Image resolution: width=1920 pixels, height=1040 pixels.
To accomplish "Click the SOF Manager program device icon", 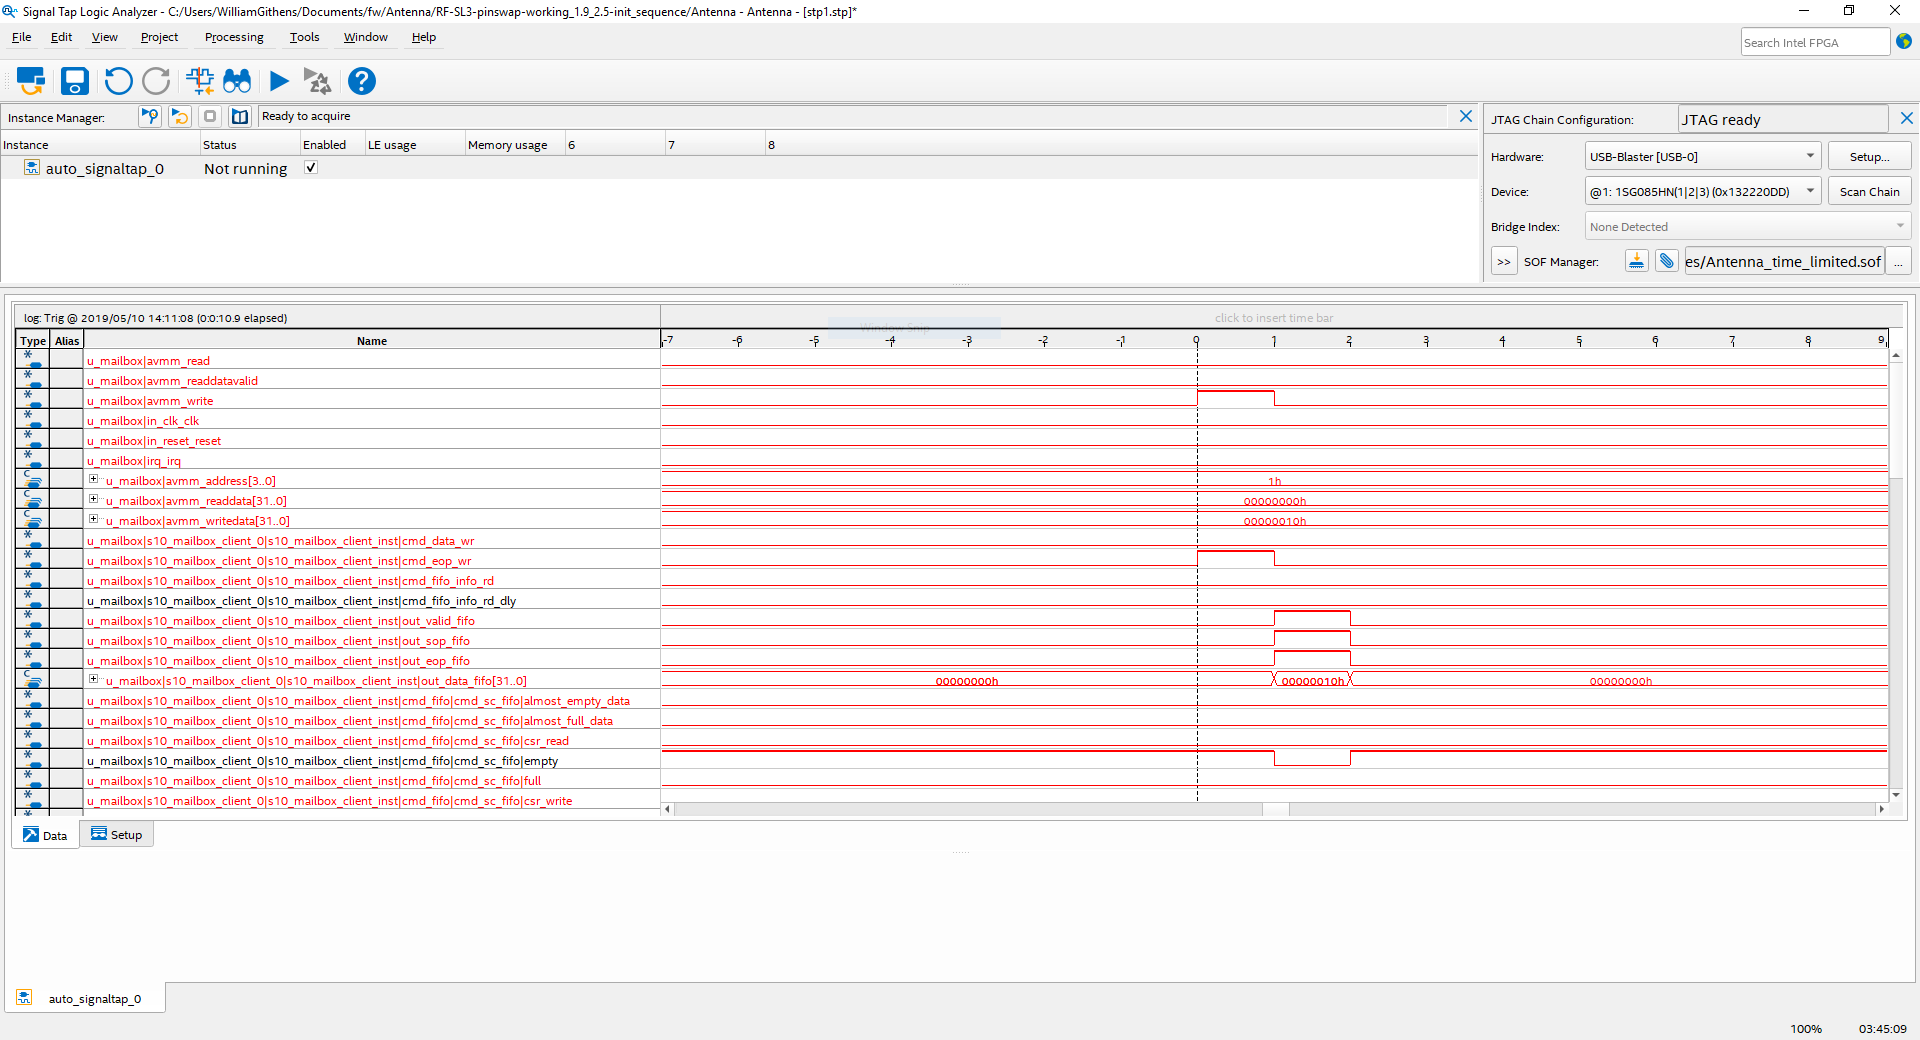I will tap(1637, 262).
